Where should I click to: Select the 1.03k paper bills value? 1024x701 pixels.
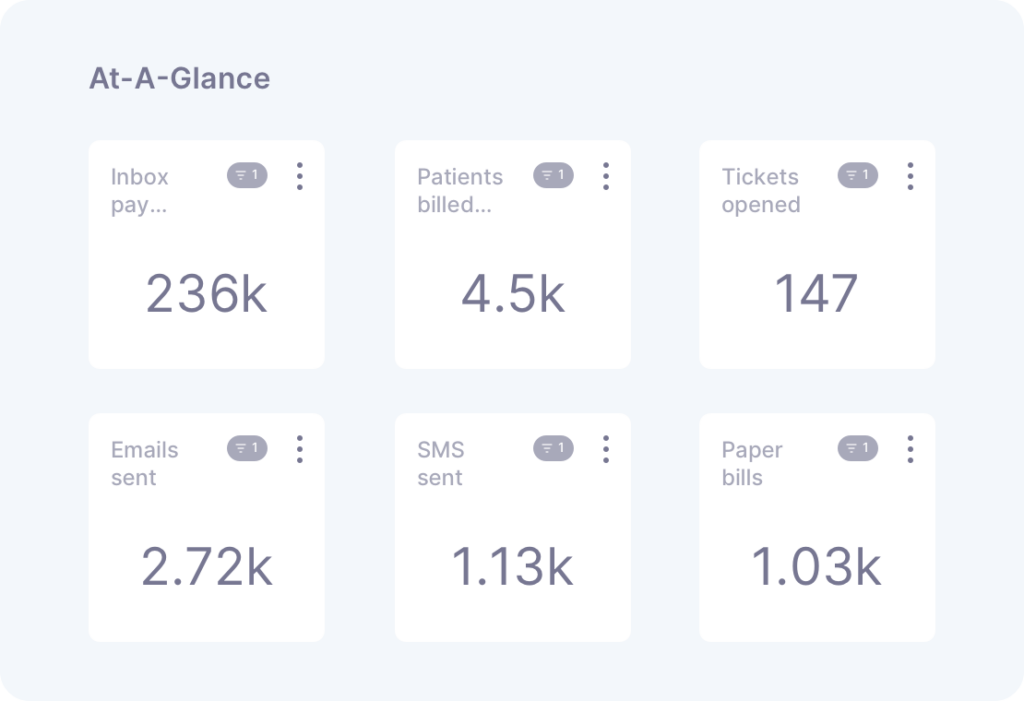(816, 567)
